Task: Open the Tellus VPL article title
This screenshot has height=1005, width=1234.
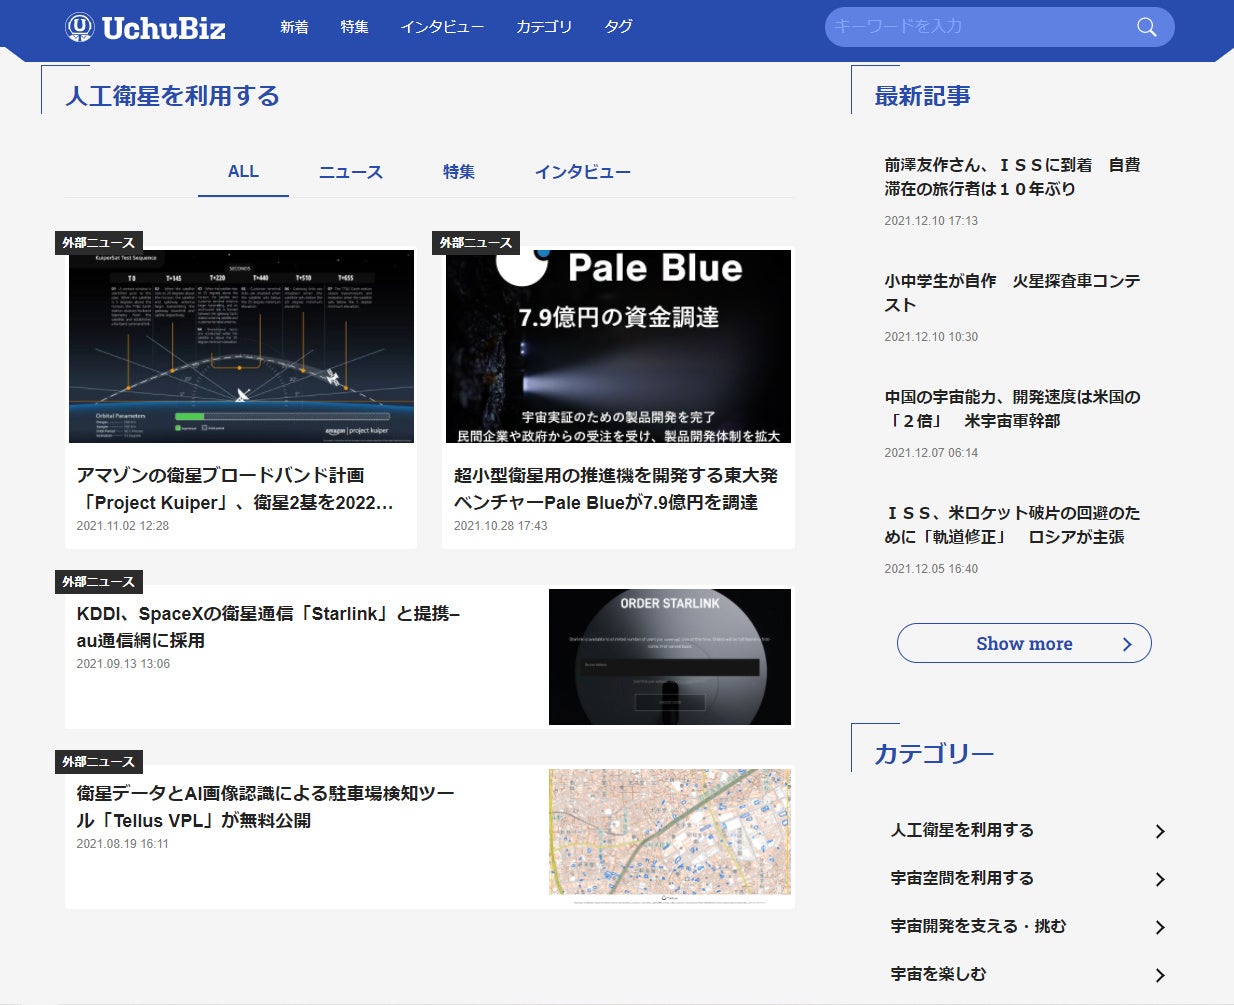Action: (265, 807)
